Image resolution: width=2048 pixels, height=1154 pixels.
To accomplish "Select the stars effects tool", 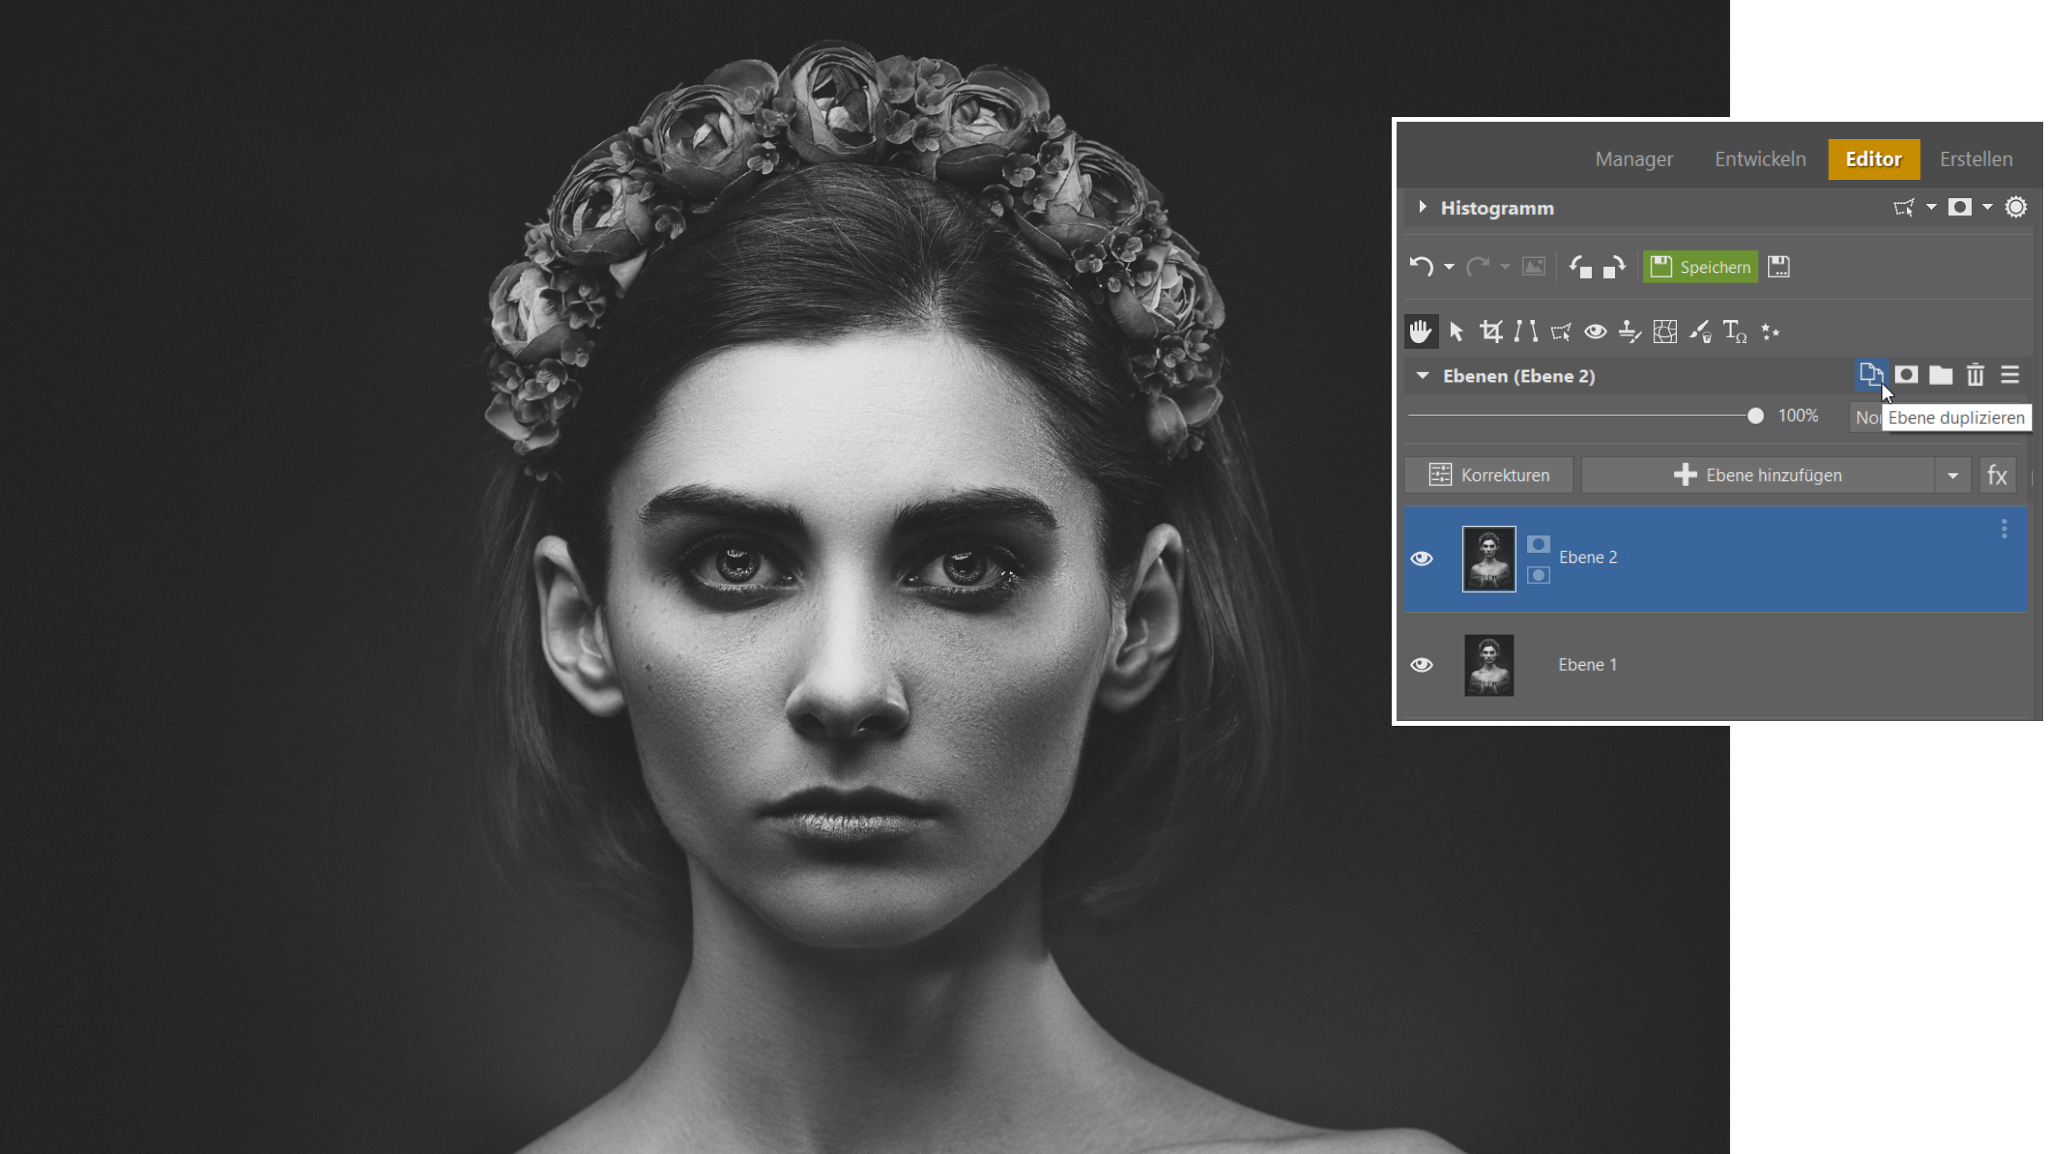I will (1770, 331).
